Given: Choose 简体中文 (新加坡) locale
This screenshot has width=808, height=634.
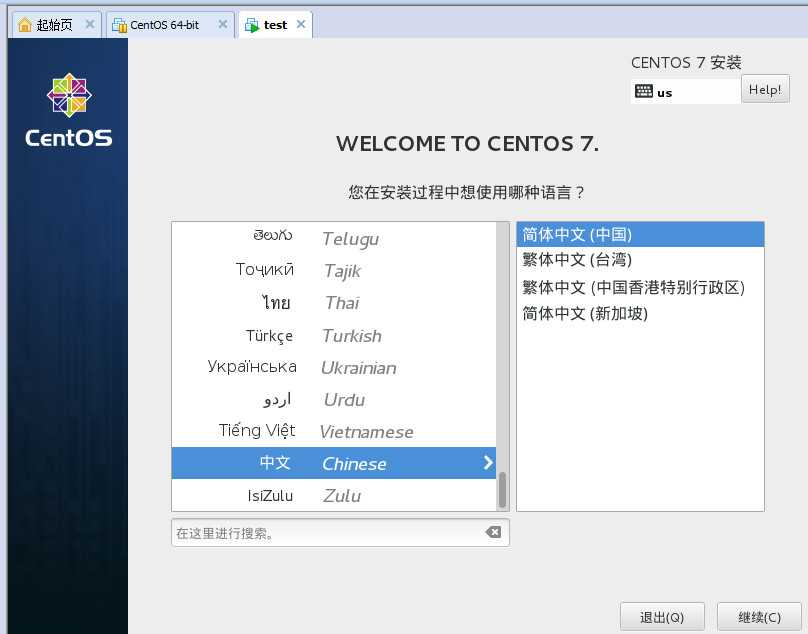Looking at the screenshot, I should (x=640, y=313).
